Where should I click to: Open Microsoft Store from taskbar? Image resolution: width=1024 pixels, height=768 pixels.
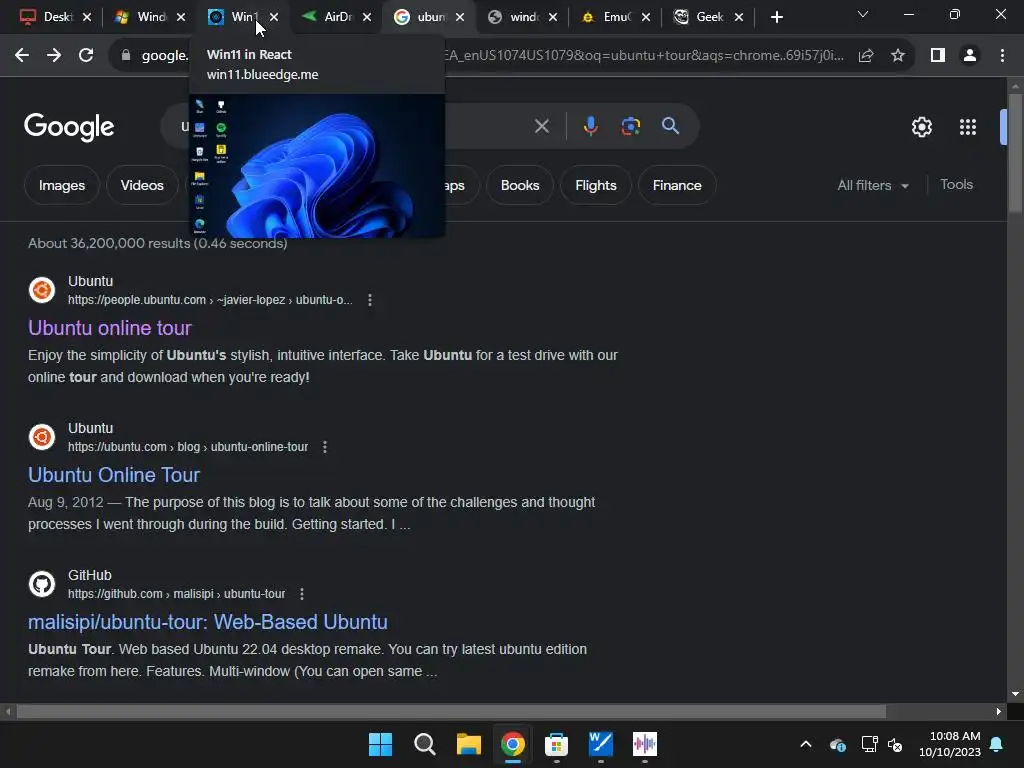click(x=556, y=744)
